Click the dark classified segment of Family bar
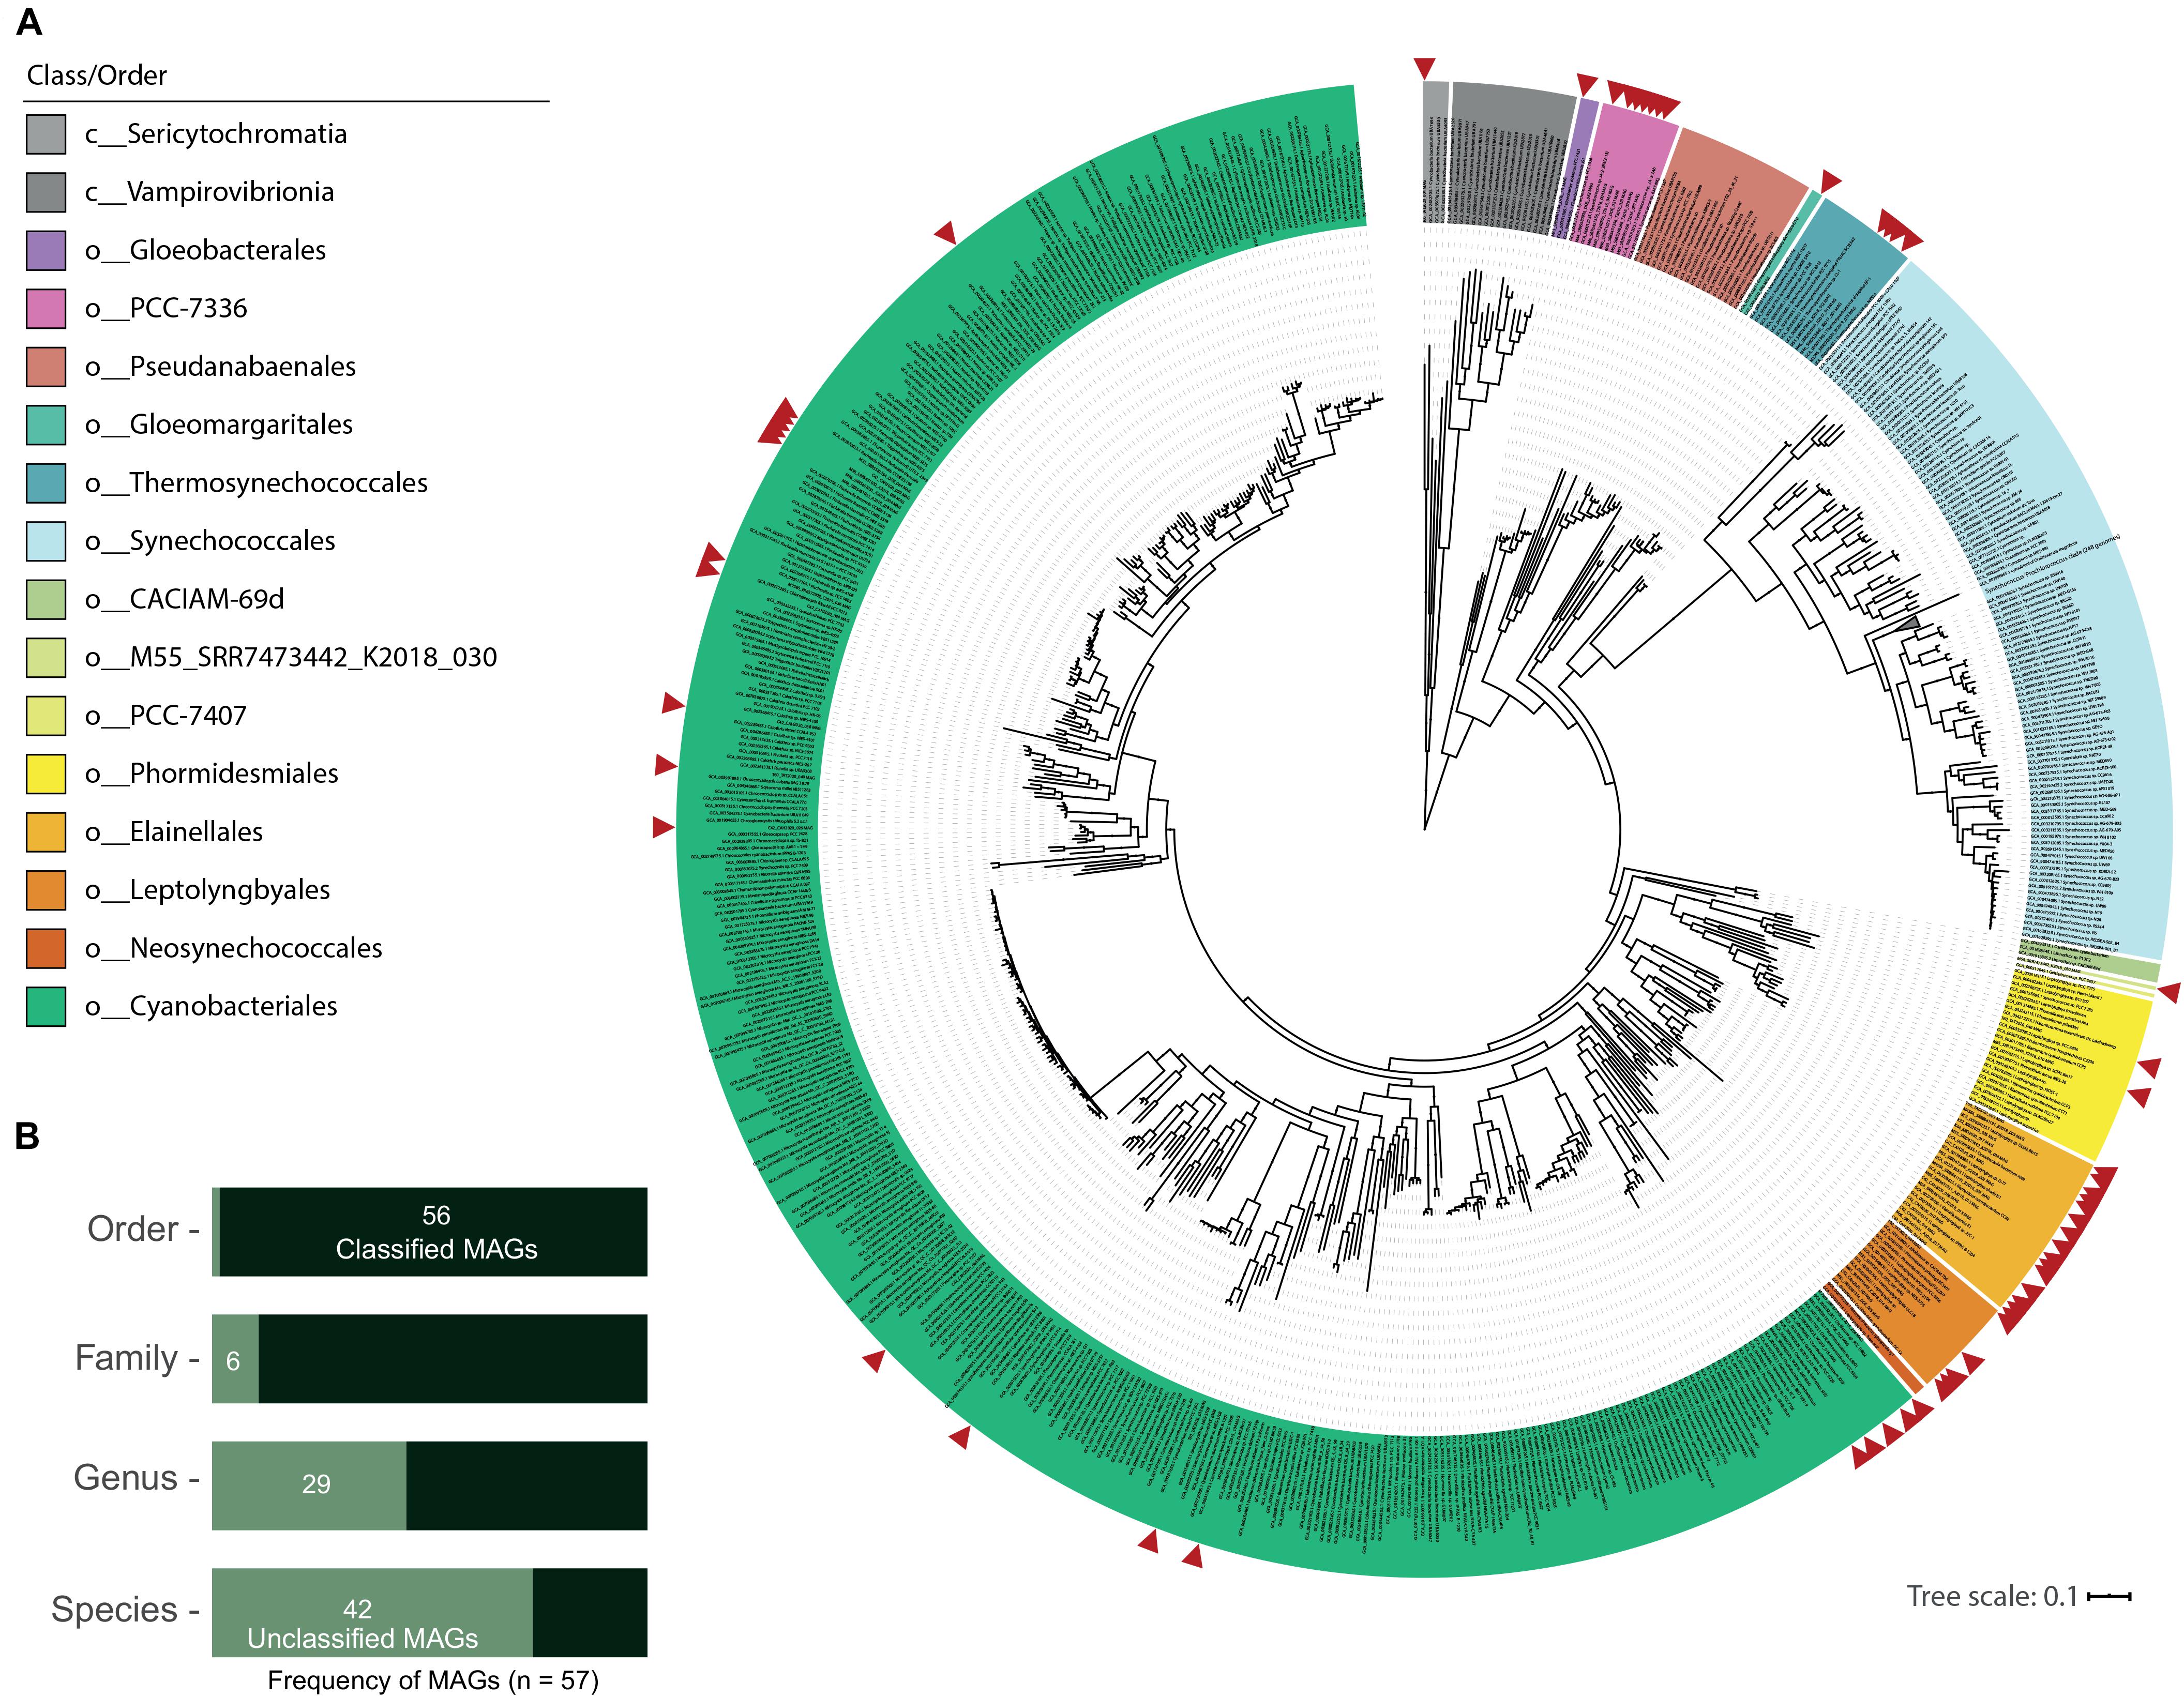The width and height of the screenshot is (2184, 1698). [453, 1359]
